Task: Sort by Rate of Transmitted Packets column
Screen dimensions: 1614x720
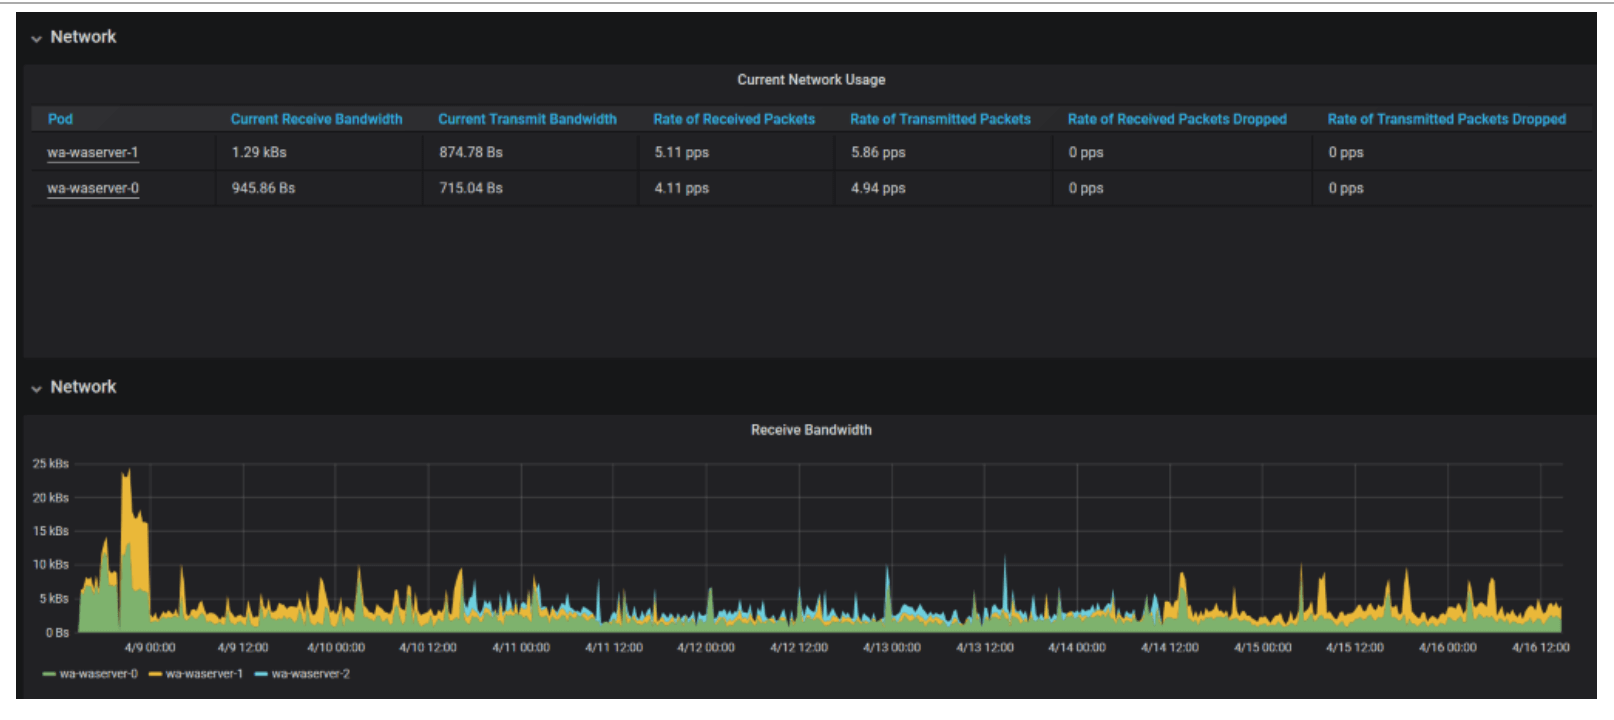Action: 940,119
